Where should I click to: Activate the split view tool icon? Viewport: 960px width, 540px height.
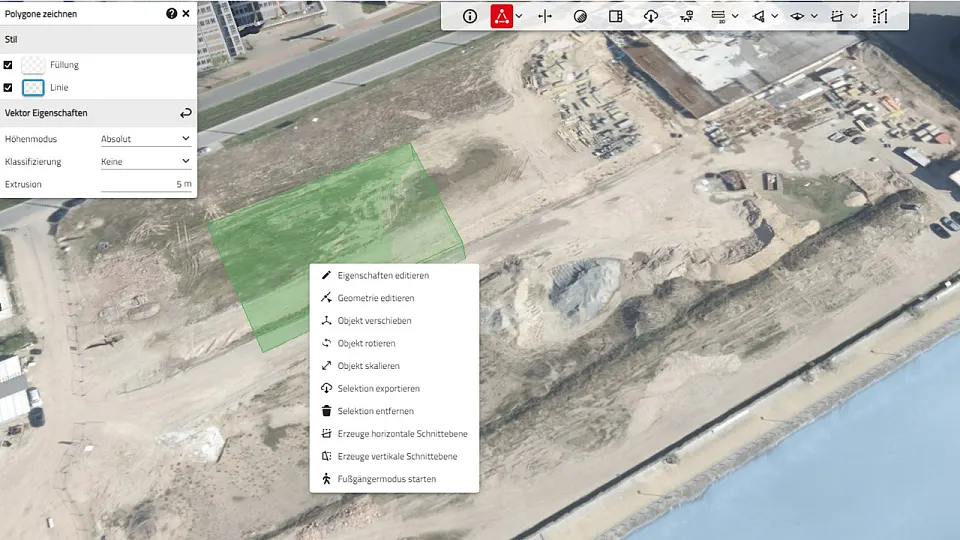[x=545, y=16]
